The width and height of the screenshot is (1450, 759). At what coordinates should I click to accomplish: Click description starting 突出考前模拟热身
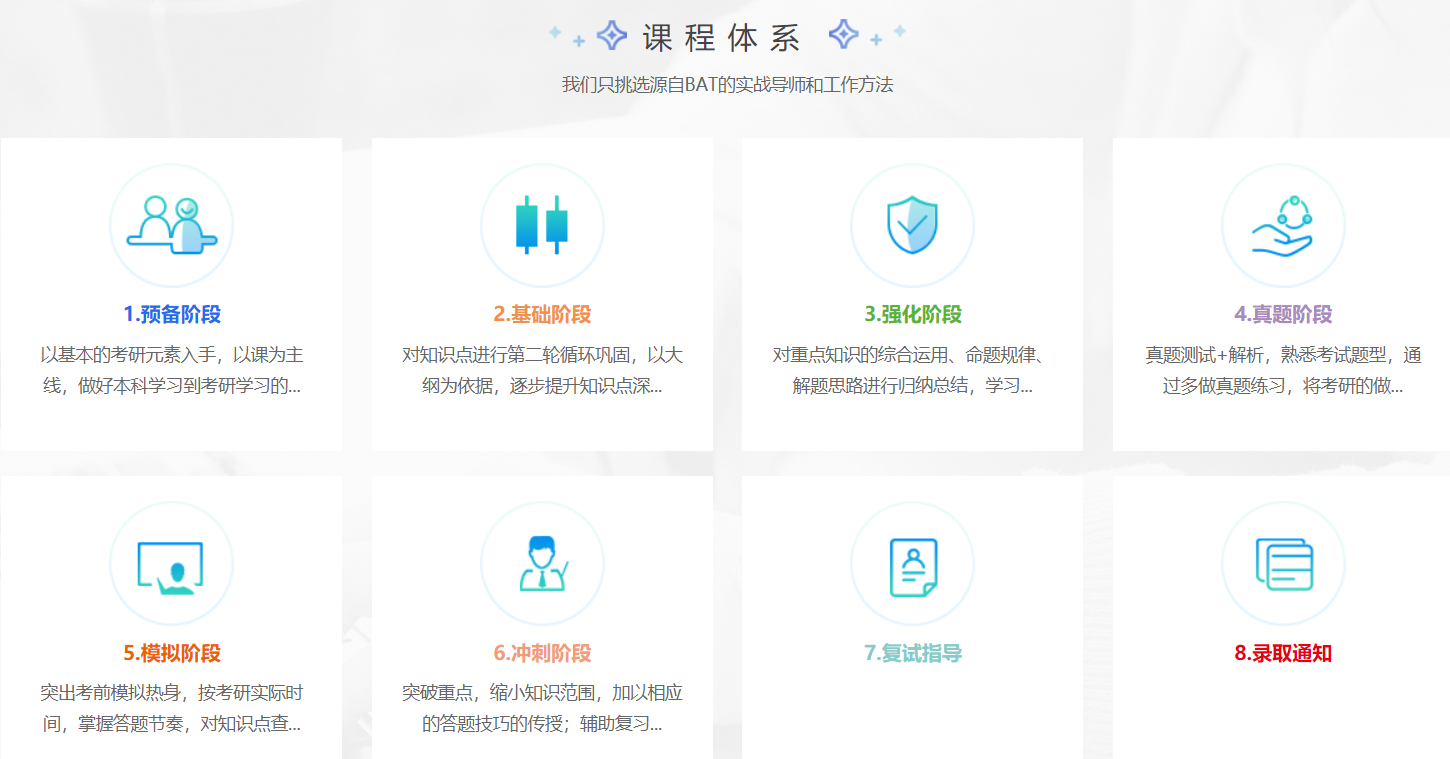tap(172, 709)
